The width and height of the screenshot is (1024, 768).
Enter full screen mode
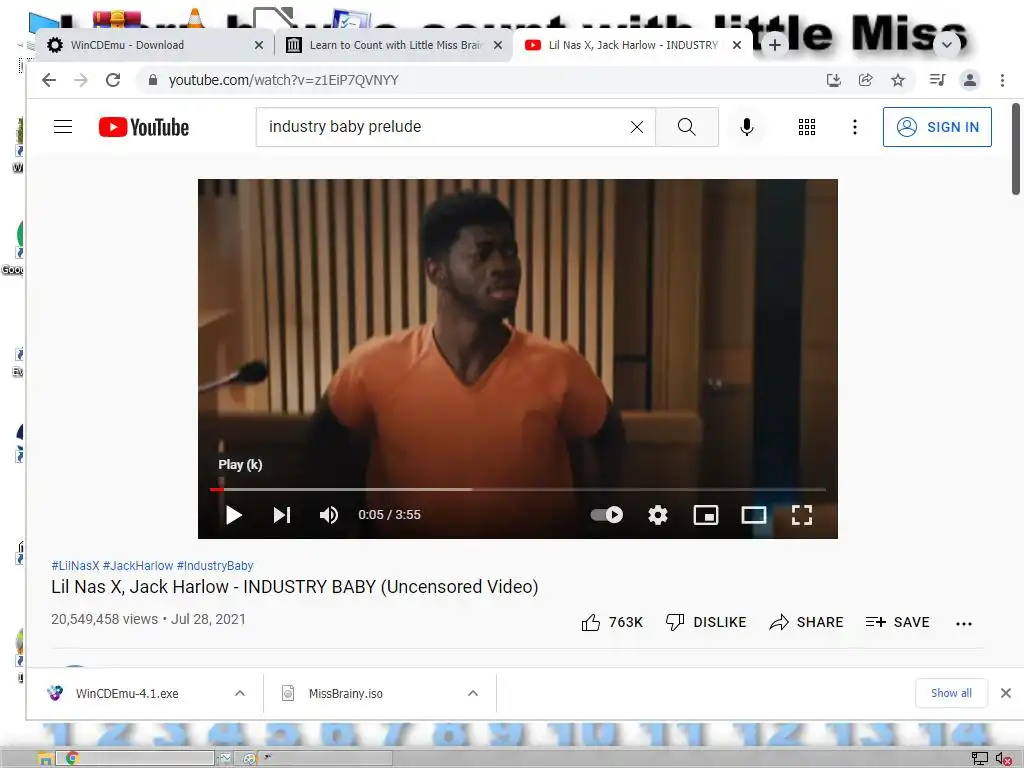click(x=801, y=515)
